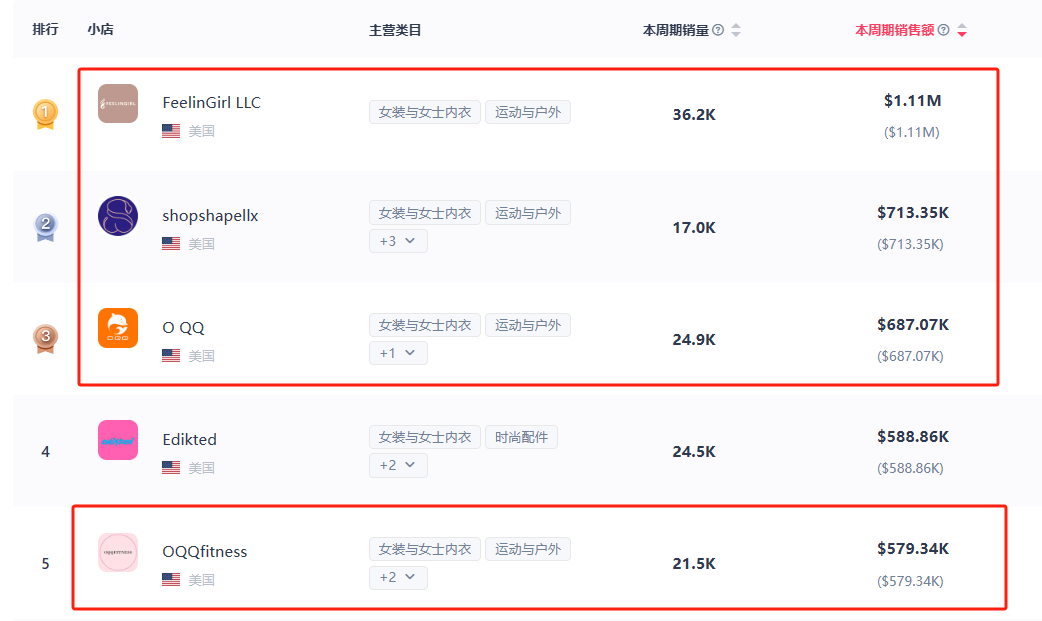
Task: Click the silver rank 2 medal
Action: (x=45, y=227)
